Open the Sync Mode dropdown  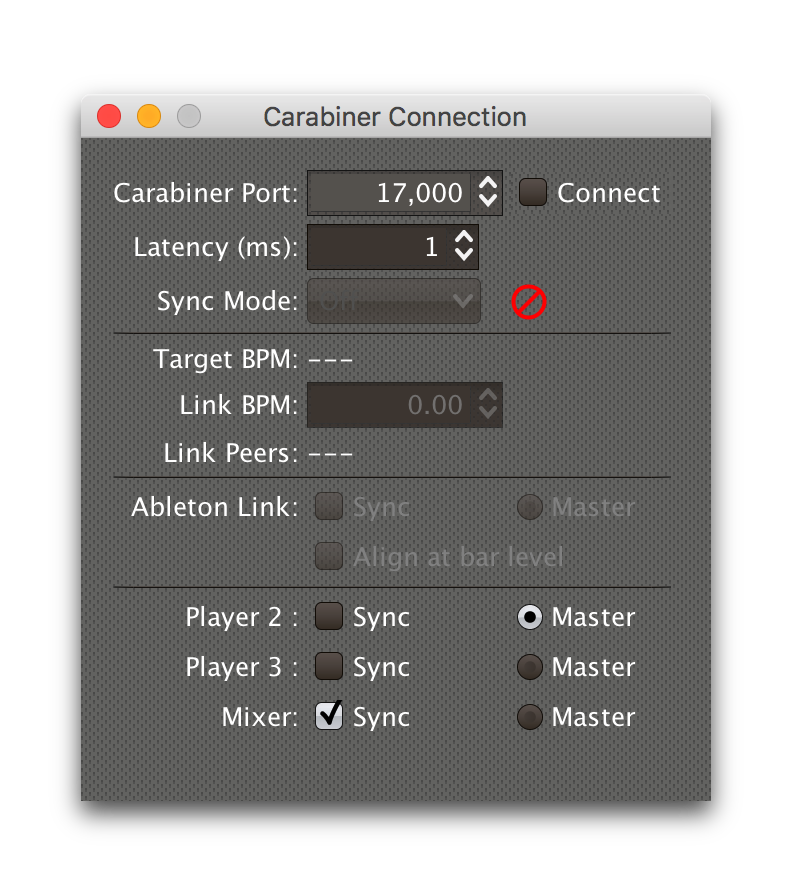[x=392, y=301]
